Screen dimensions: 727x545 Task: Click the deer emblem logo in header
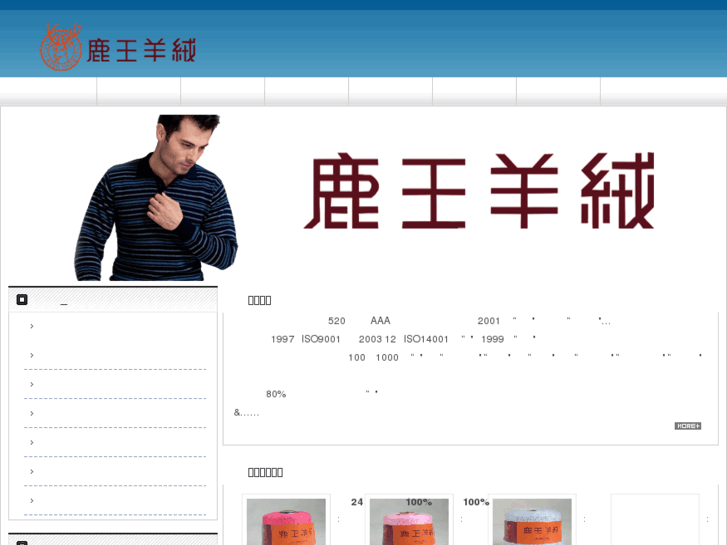point(61,46)
